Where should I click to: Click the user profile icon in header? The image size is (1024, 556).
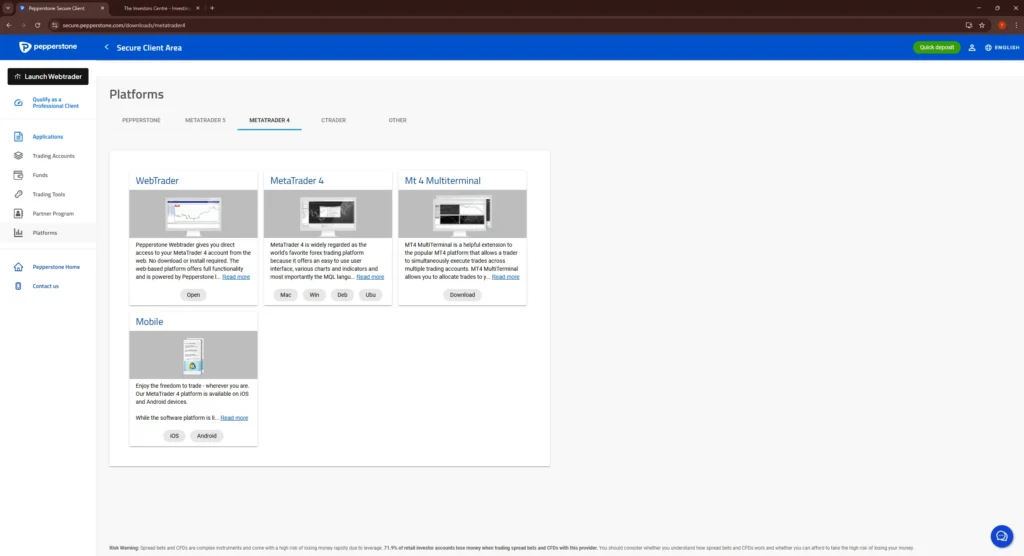[x=971, y=47]
